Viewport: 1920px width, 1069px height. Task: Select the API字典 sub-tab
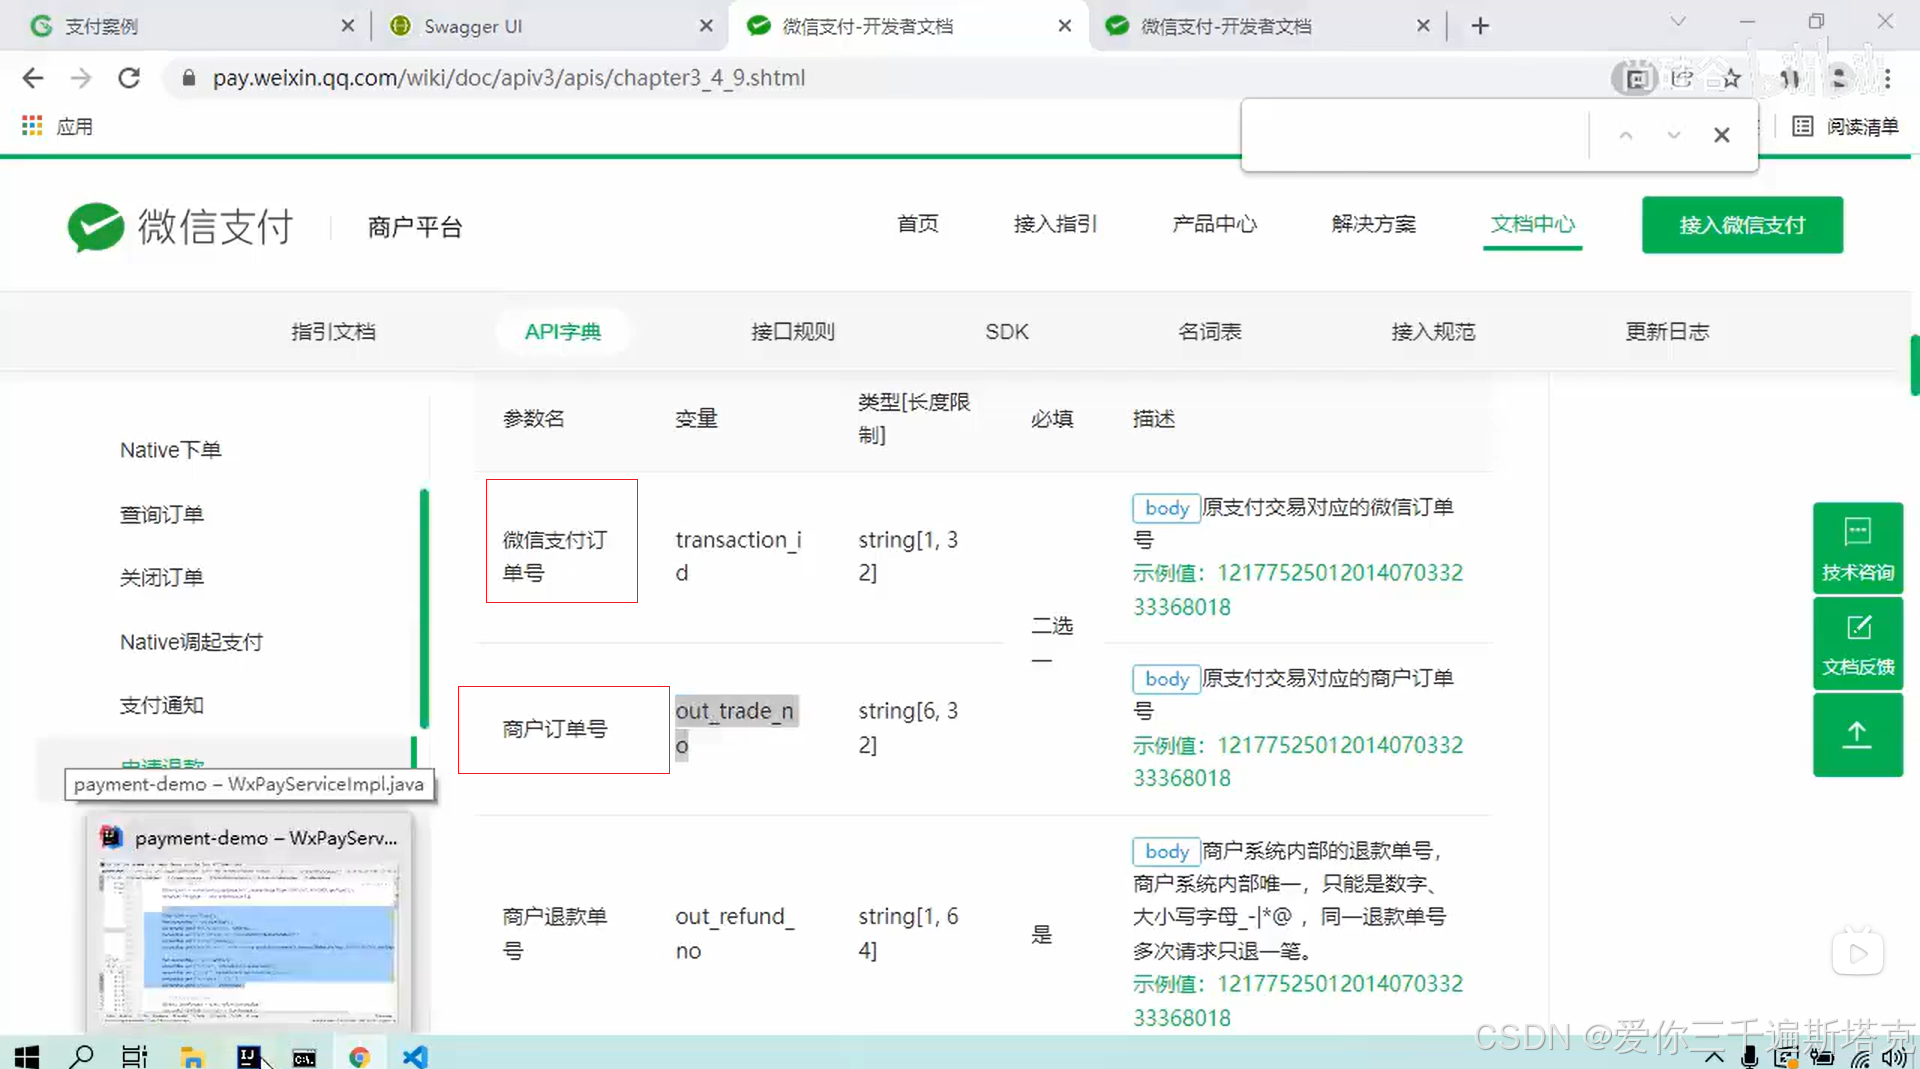pyautogui.click(x=562, y=332)
